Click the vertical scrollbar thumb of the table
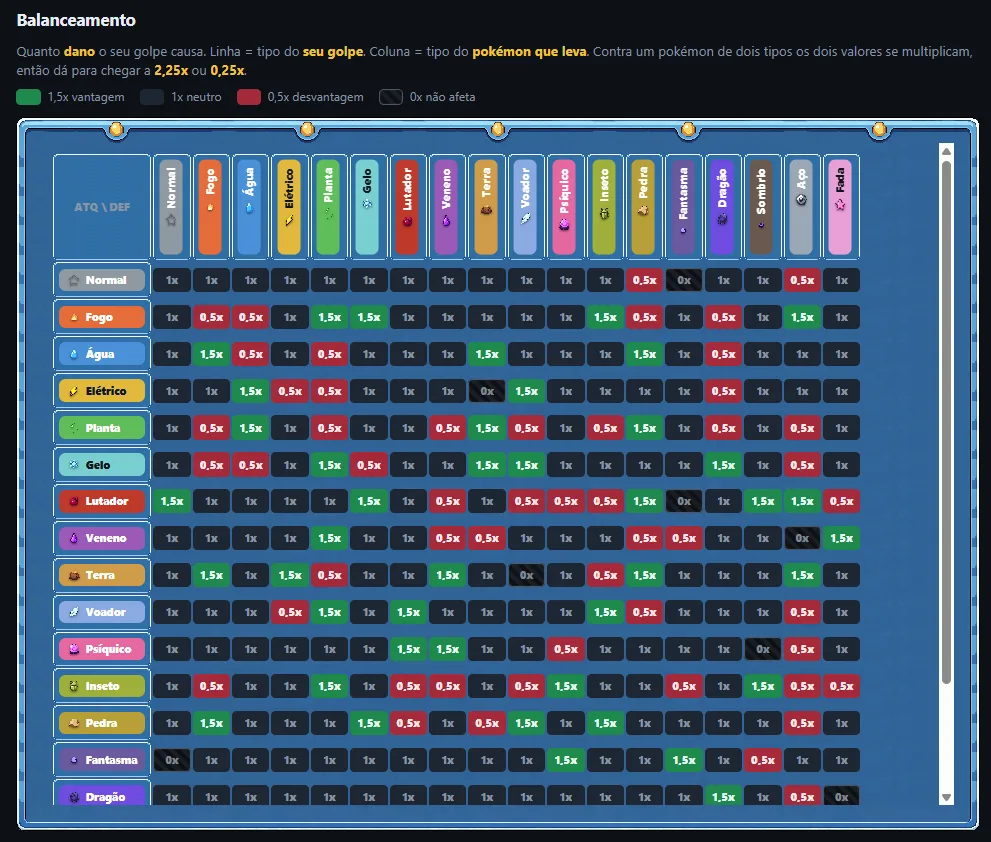991x842 pixels. [946, 422]
